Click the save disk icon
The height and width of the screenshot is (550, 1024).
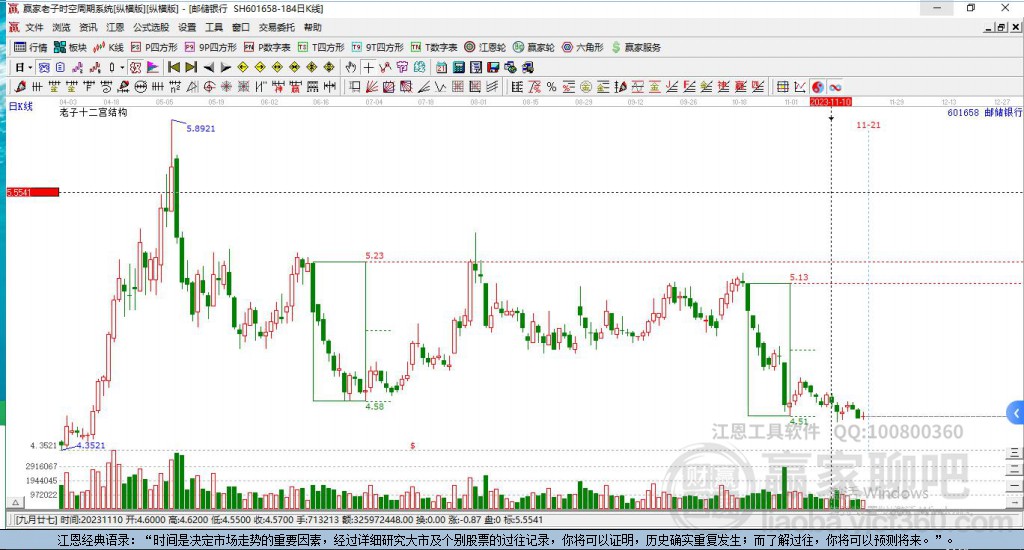pos(493,67)
